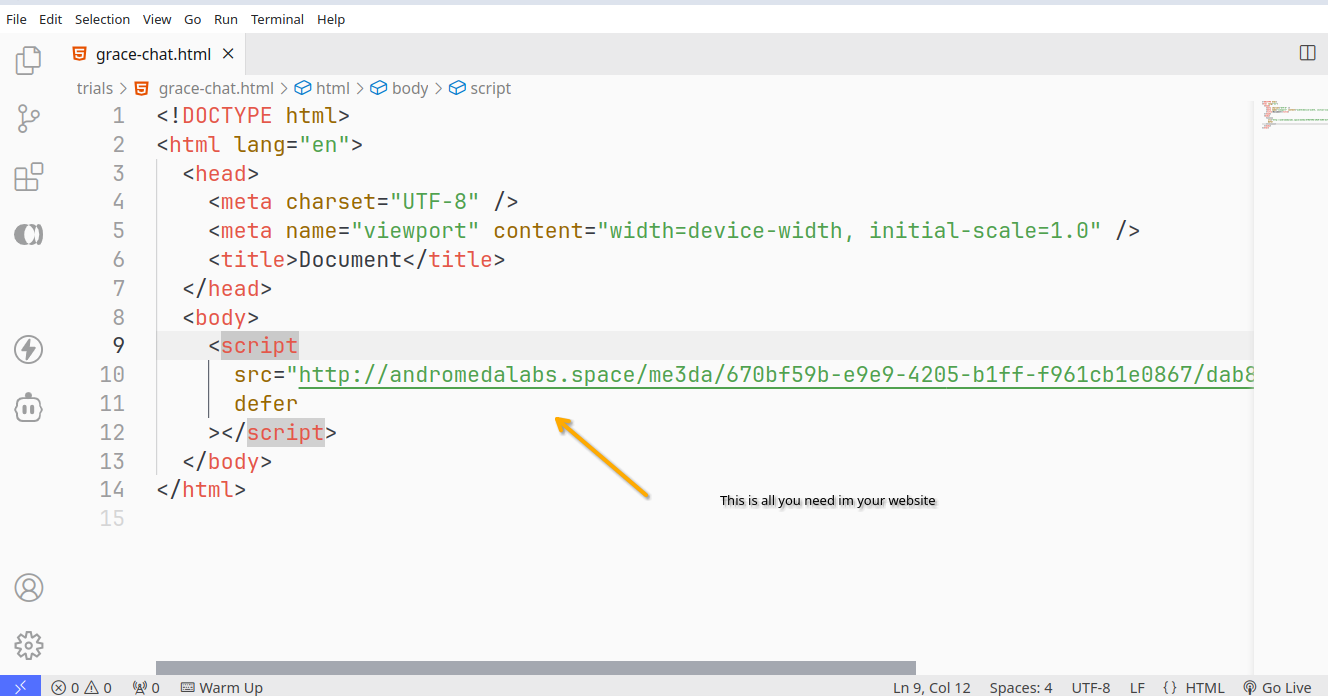The width and height of the screenshot is (1328, 696).
Task: Click the split editor layout icon
Action: point(1307,53)
